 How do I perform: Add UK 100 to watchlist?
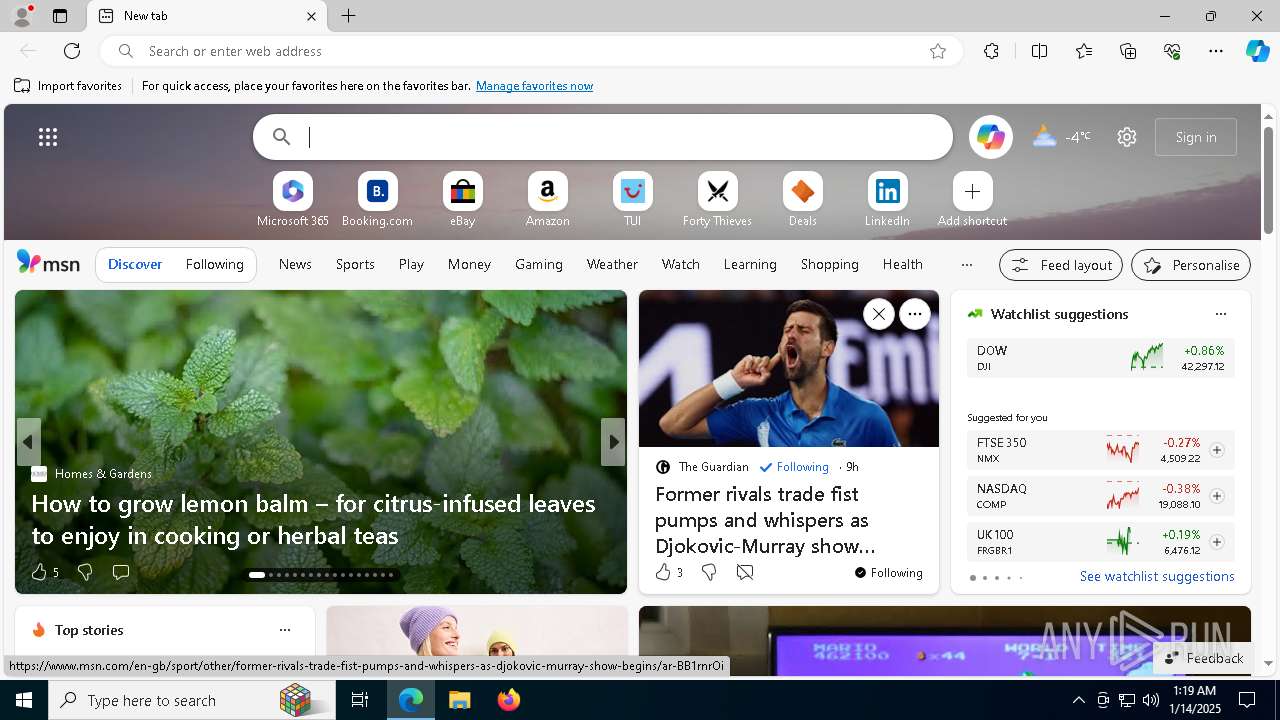tap(1216, 542)
